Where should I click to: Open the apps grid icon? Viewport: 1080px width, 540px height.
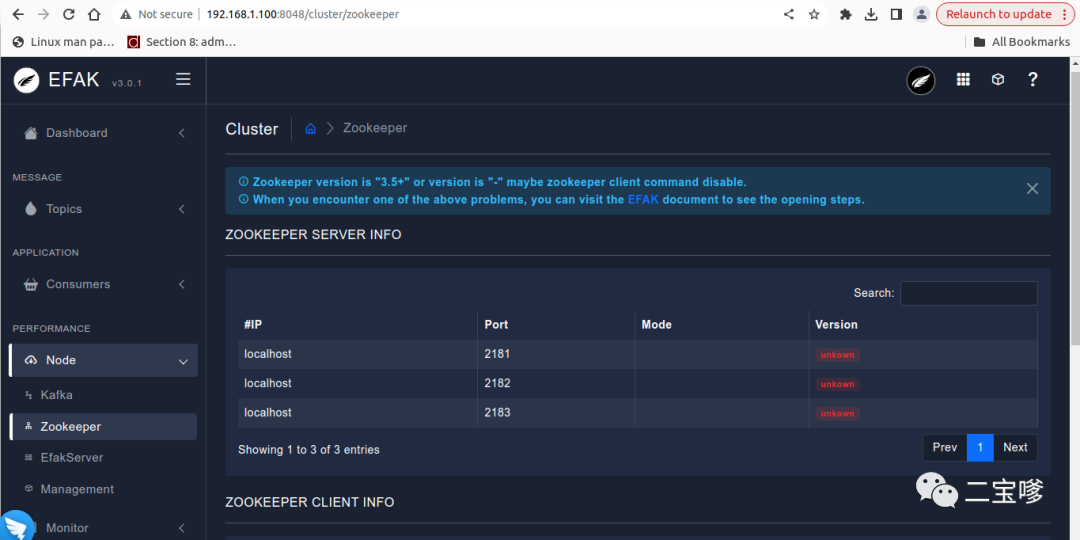pyautogui.click(x=963, y=80)
